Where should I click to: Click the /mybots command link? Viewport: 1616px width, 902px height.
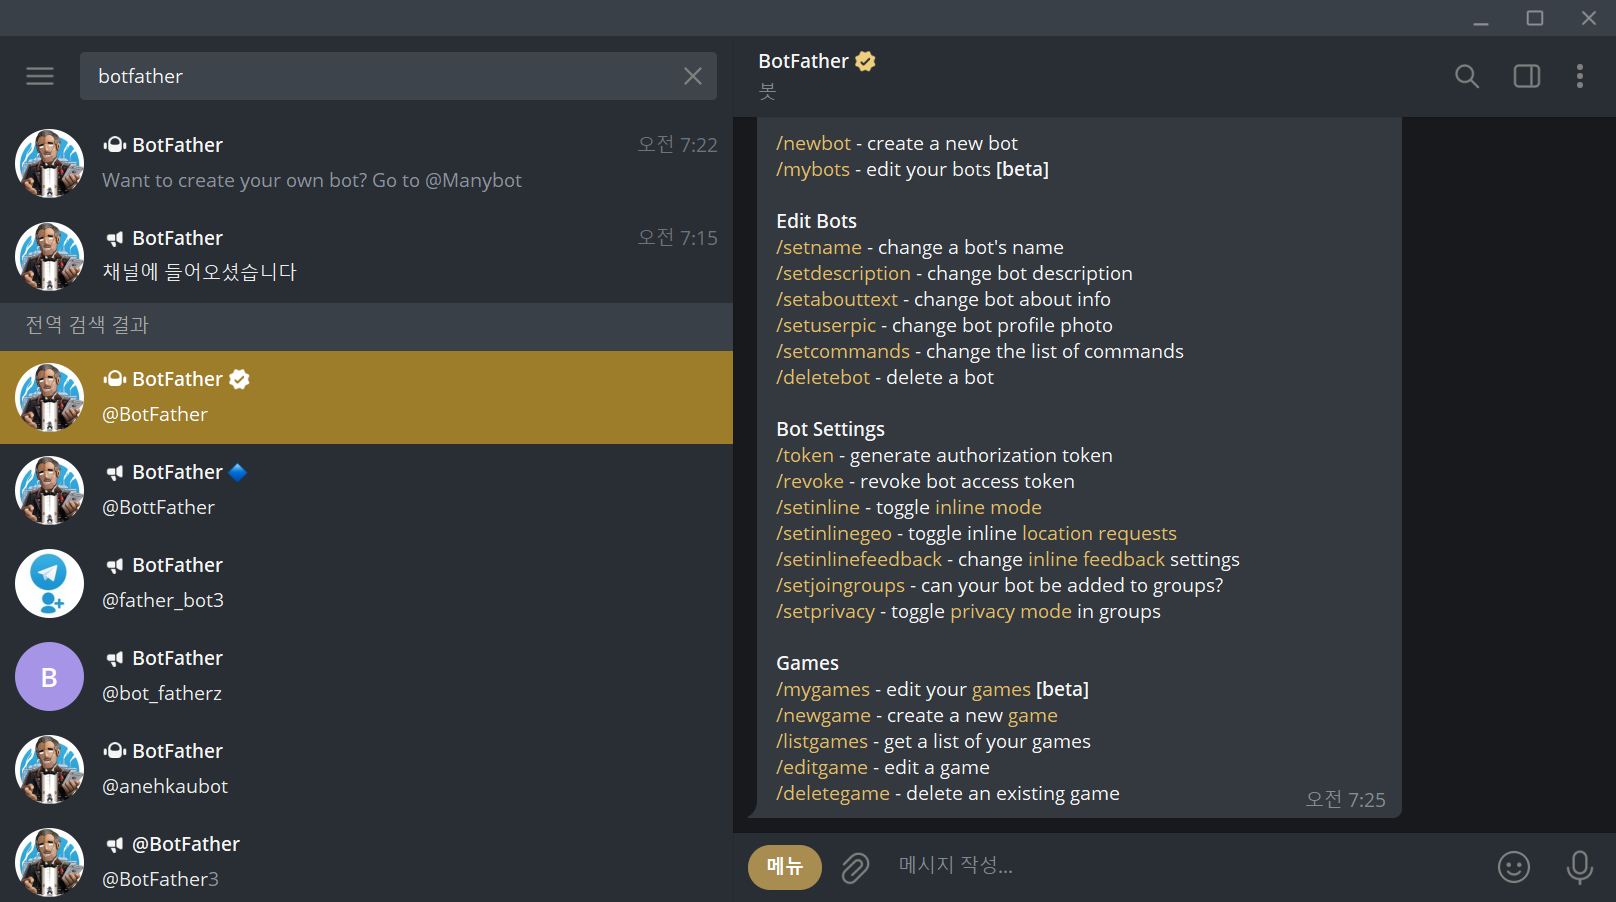coord(813,169)
